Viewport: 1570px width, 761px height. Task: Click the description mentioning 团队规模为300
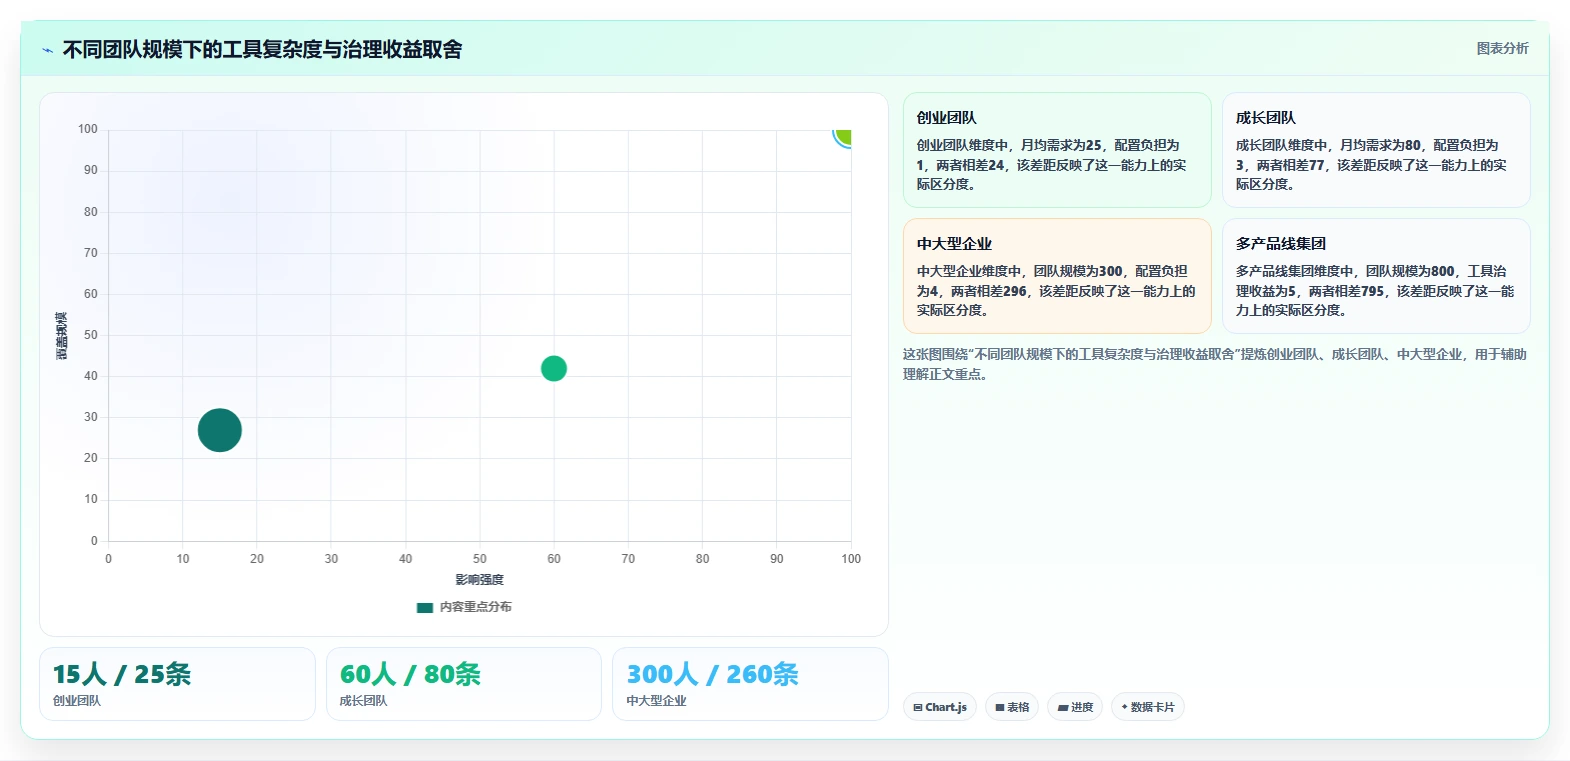tap(1056, 291)
